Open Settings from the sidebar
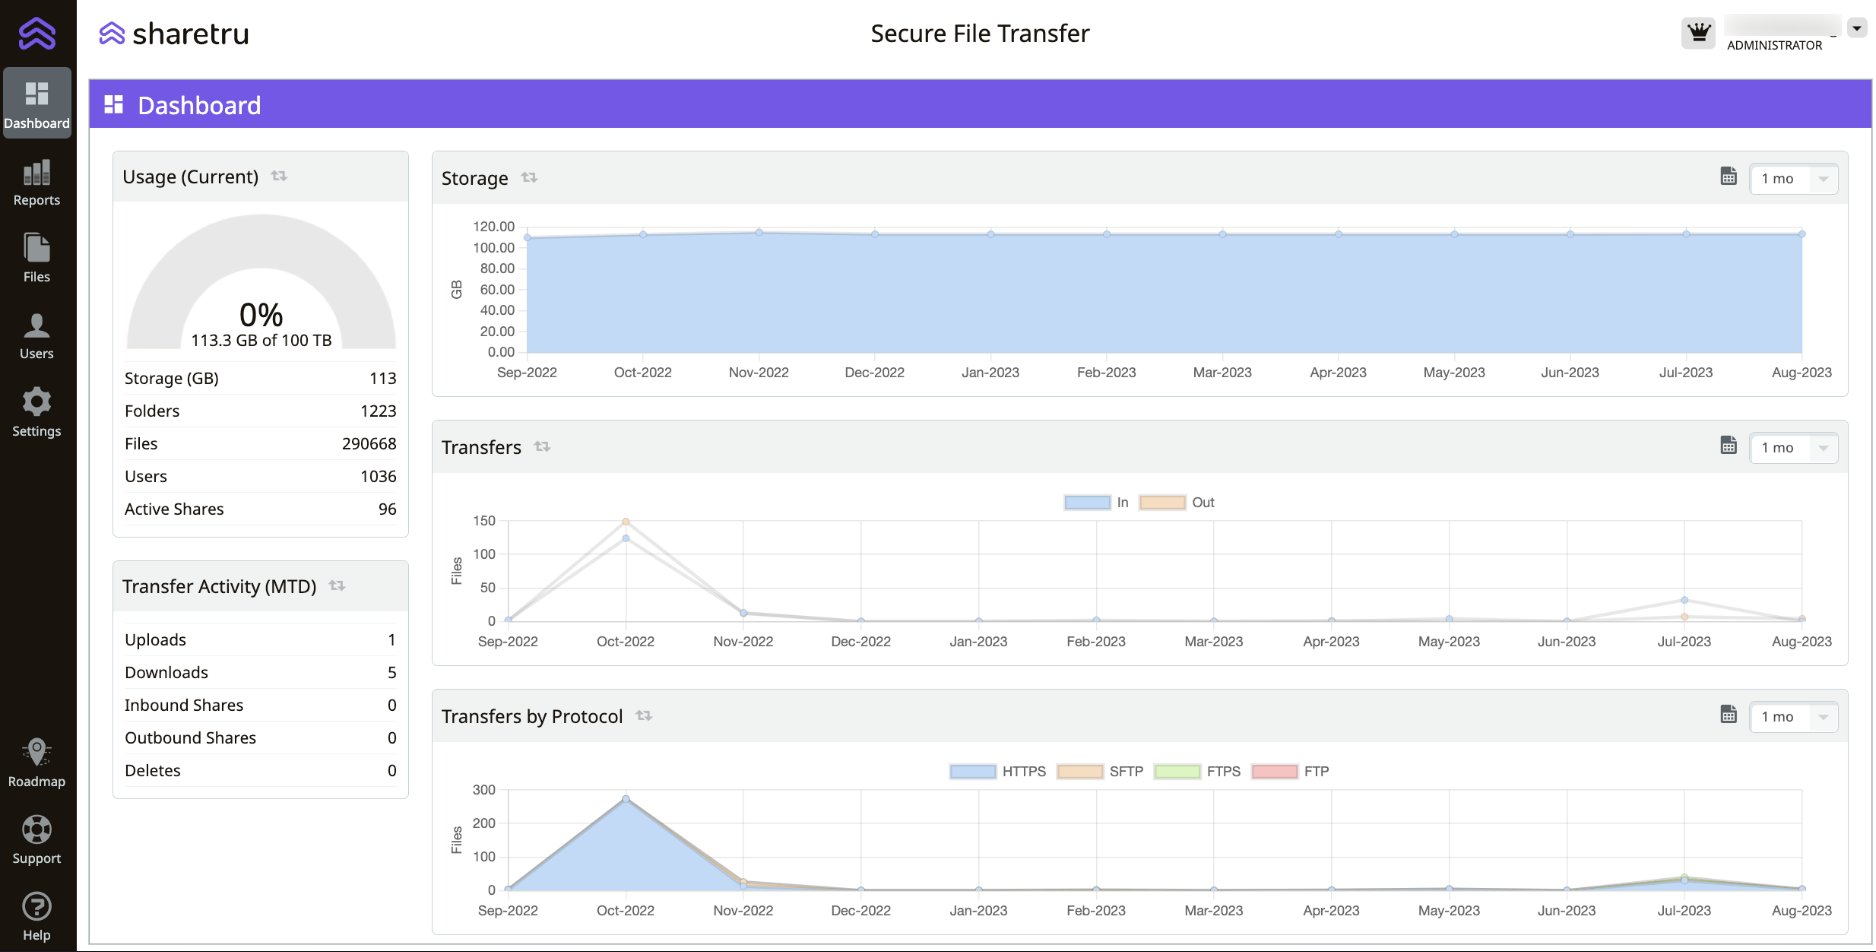The image size is (1876, 952). [37, 413]
